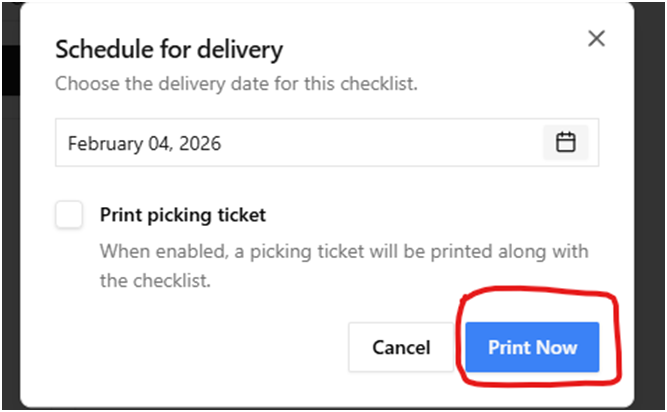
Task: Open the calendar date picker icon
Action: click(x=566, y=143)
